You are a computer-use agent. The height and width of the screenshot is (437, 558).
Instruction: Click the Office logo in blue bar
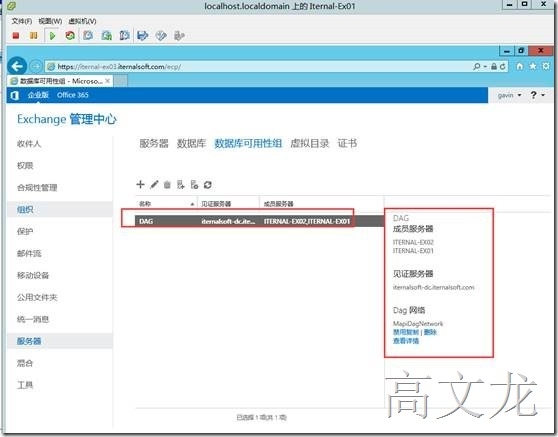(x=15, y=95)
